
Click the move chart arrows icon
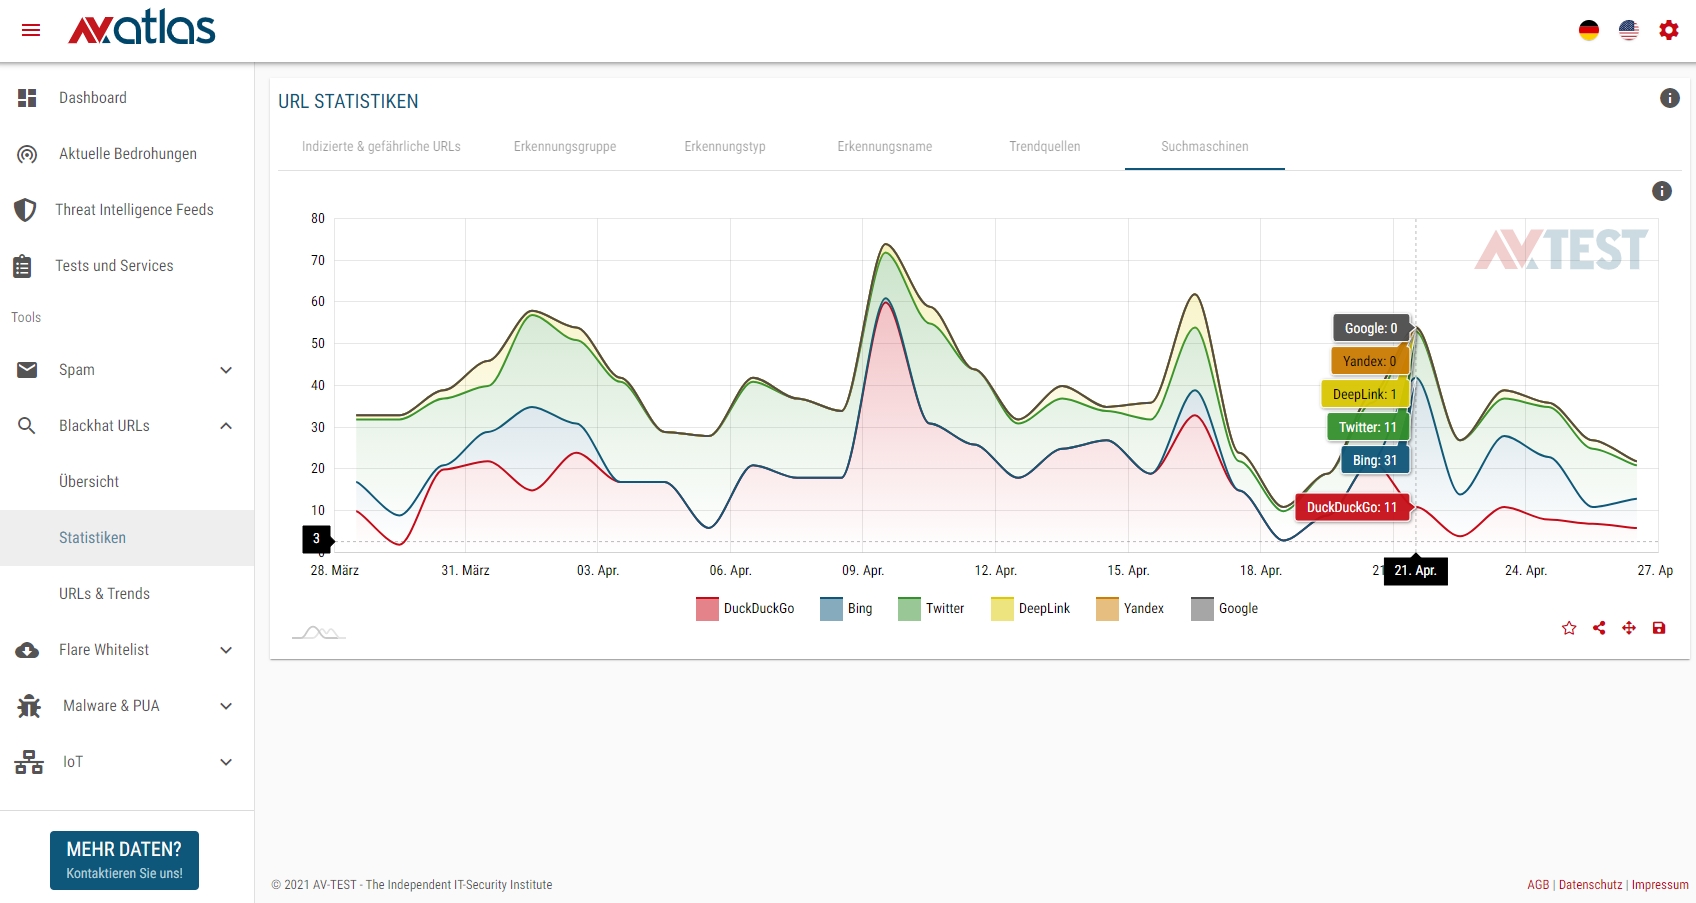pyautogui.click(x=1629, y=628)
